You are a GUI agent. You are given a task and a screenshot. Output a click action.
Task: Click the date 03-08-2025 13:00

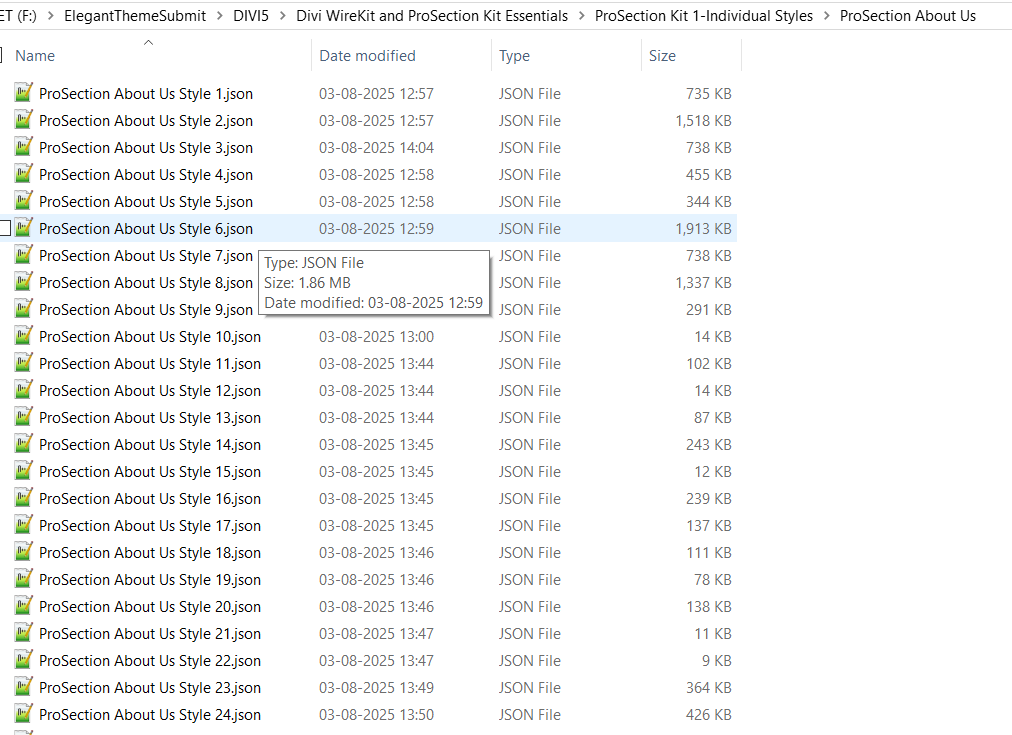[376, 336]
